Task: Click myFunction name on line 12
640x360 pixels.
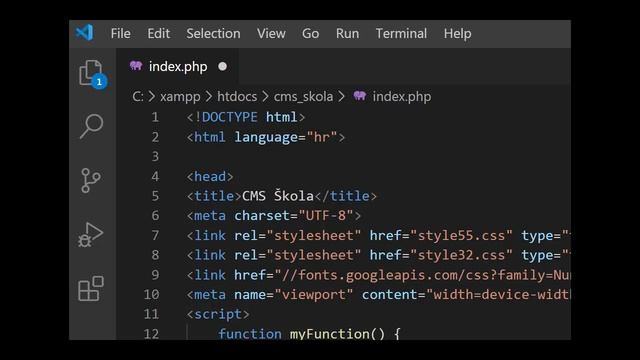Action: 329,334
